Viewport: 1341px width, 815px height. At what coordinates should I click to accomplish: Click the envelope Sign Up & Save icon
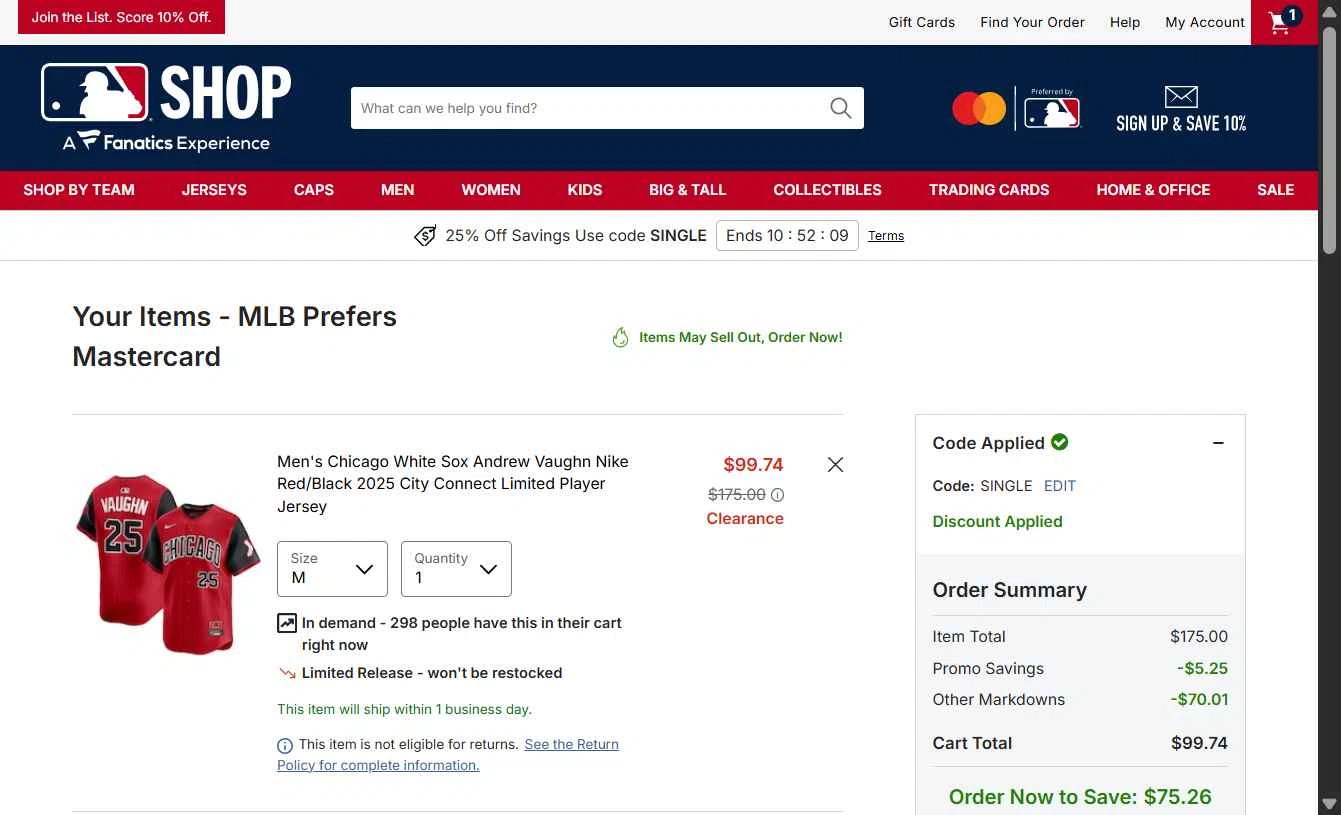tap(1181, 97)
